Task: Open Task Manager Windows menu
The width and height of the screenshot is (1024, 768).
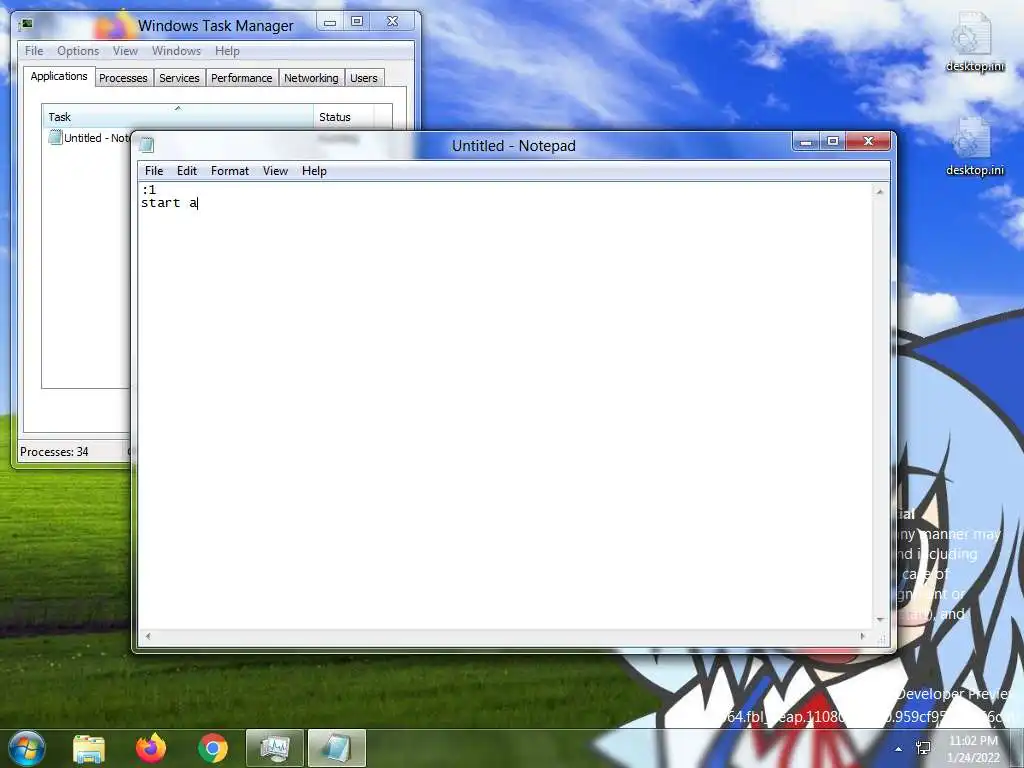Action: click(176, 50)
